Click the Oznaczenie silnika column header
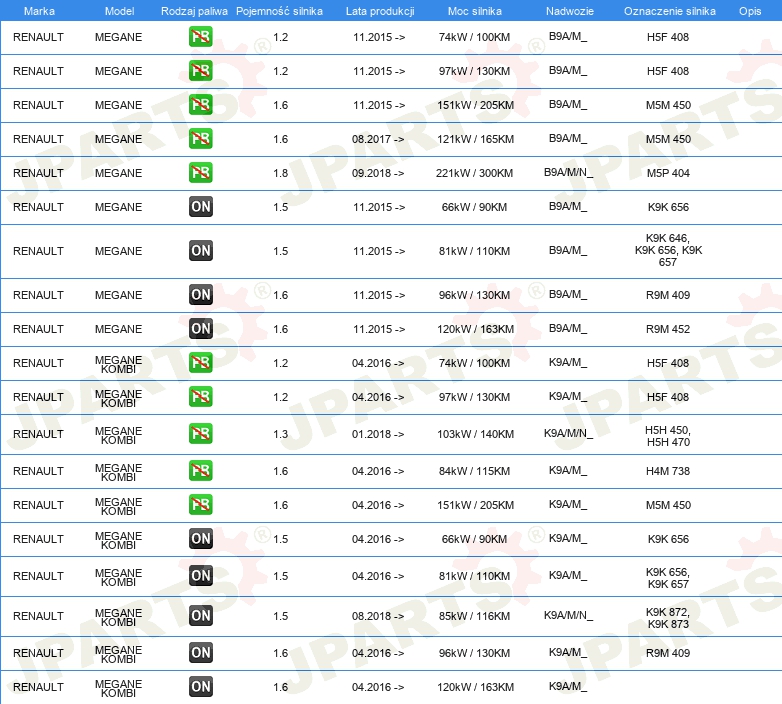The height and width of the screenshot is (704, 782). click(669, 11)
